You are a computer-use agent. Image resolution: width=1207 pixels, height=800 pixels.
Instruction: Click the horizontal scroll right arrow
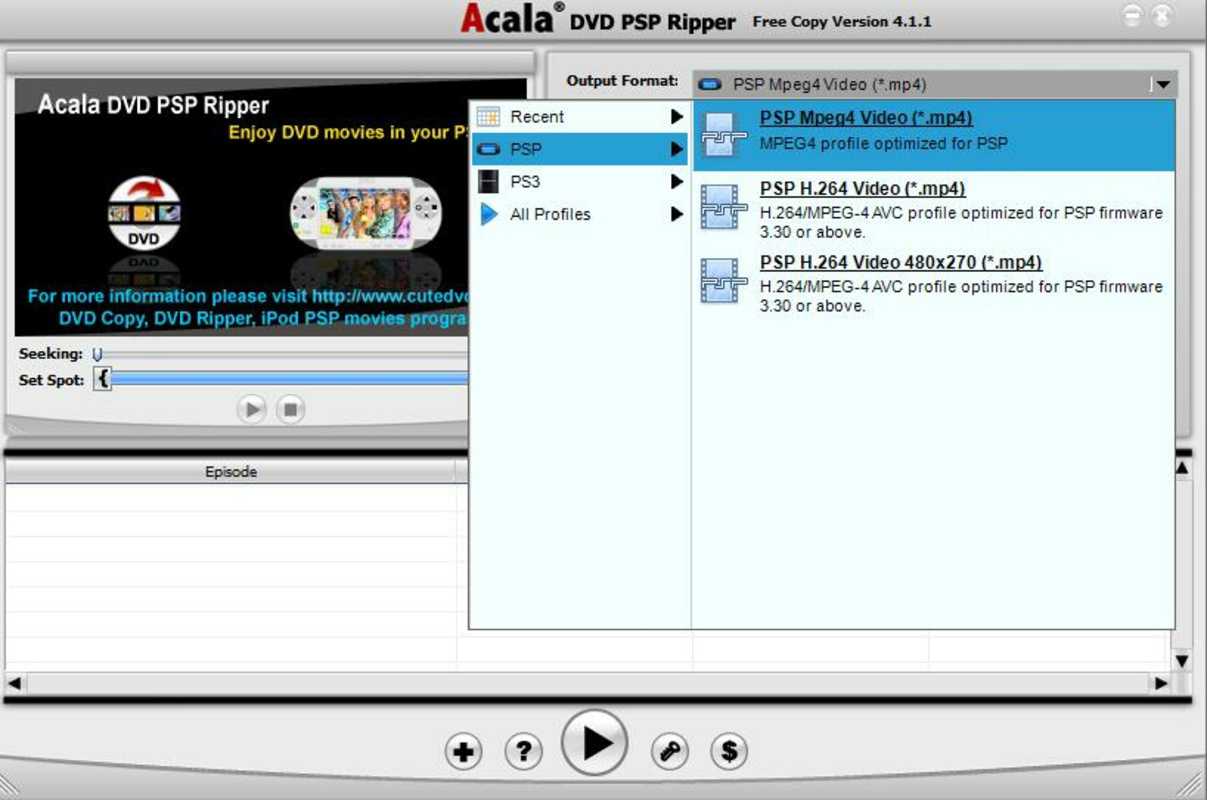[x=1161, y=684]
